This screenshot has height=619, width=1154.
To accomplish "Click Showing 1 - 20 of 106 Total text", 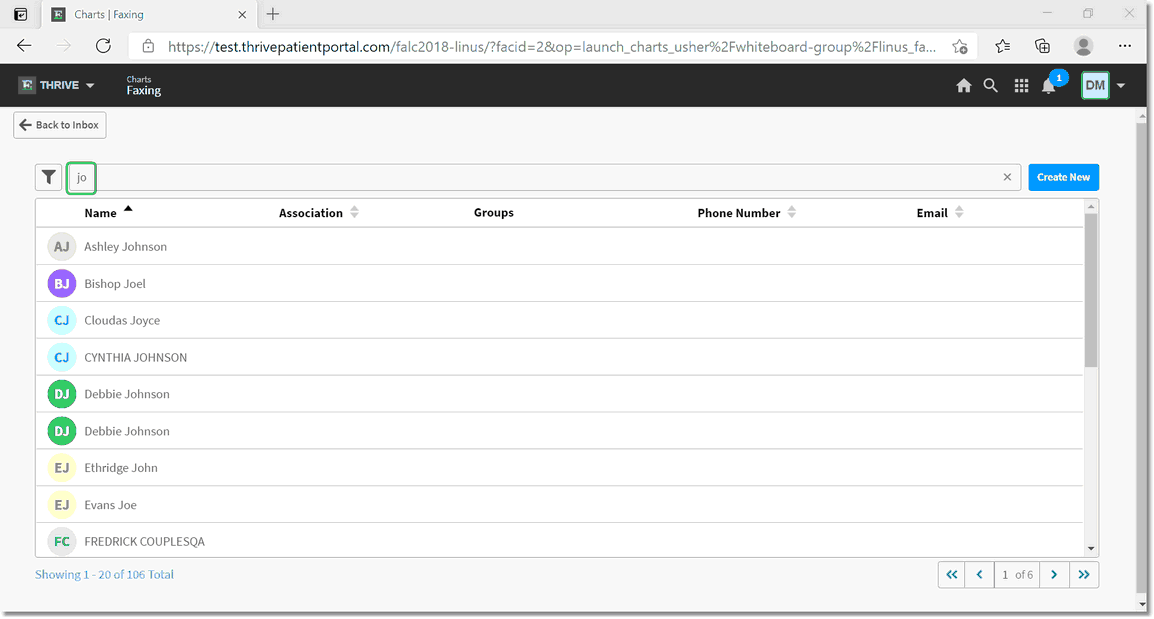I will pos(105,575).
